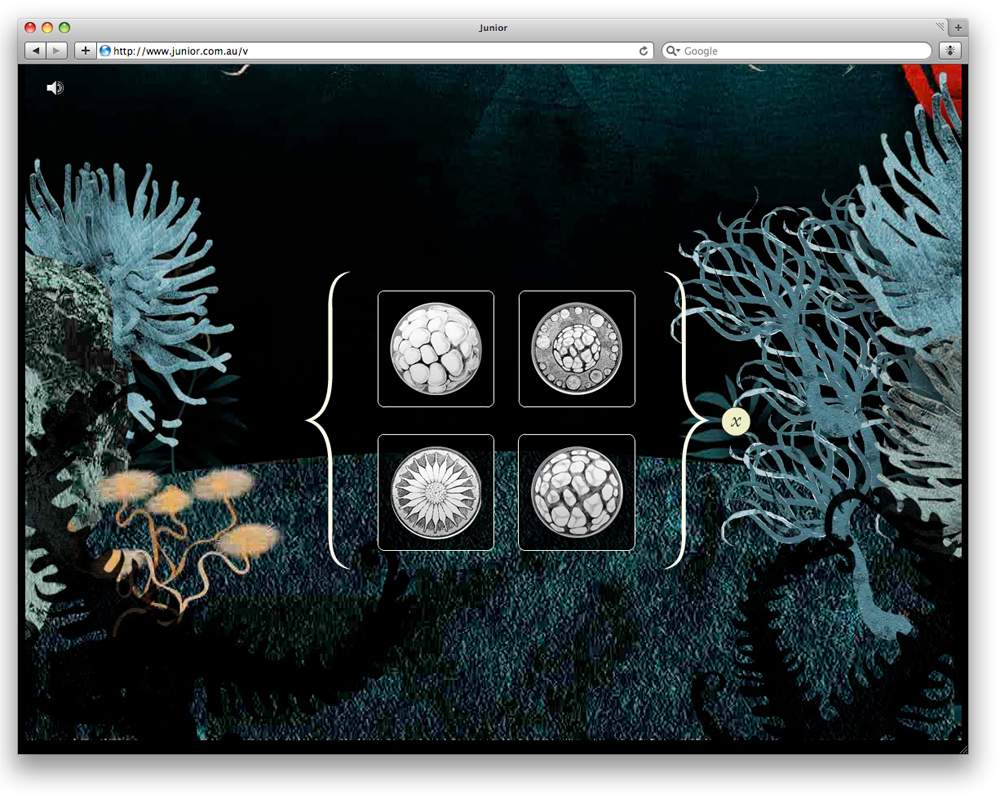Click the Junior window title bar
1000x799 pixels.
493,28
